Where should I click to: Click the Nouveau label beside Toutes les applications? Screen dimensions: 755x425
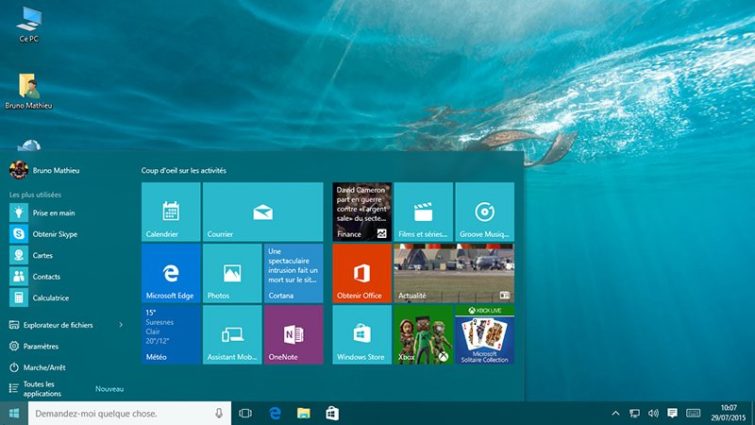point(109,389)
